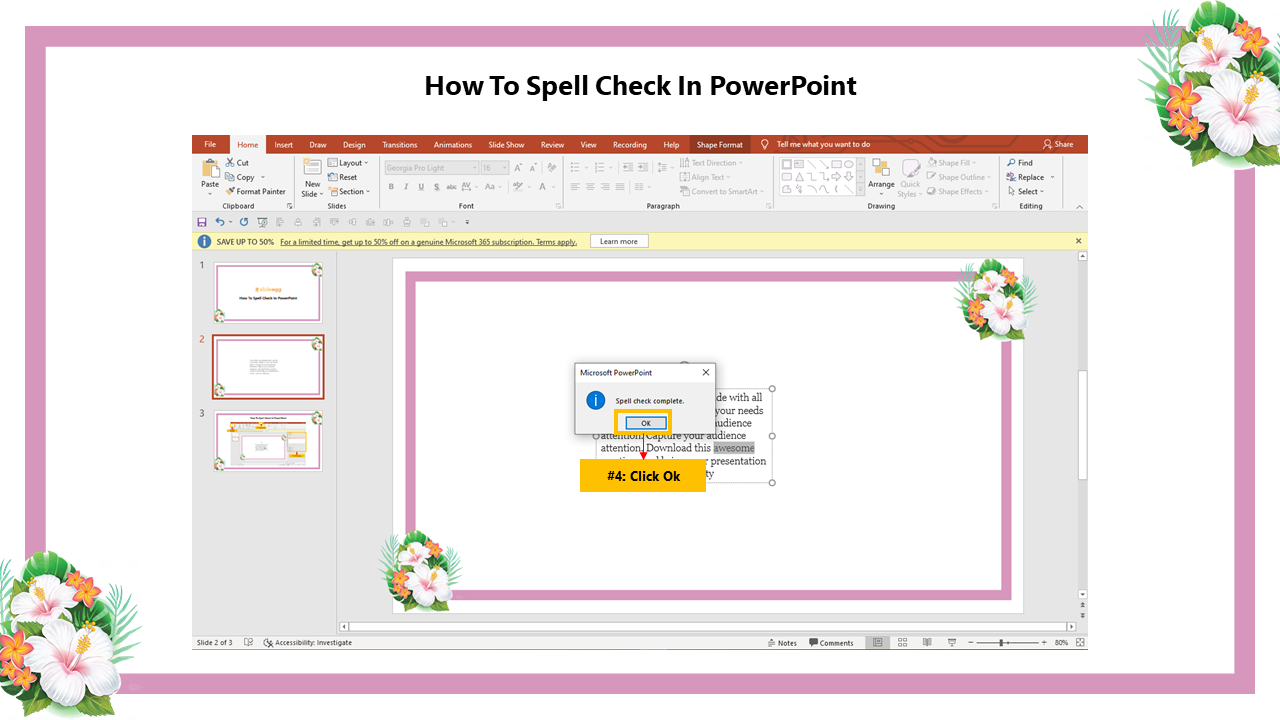Open the Georgia Pro Light font dropdown
The image size is (1280, 720).
click(475, 168)
